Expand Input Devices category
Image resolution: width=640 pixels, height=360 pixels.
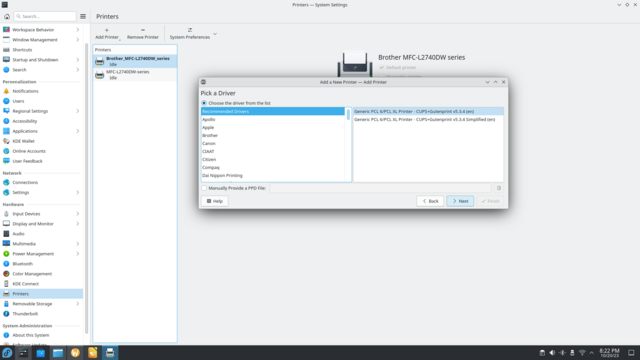(78, 214)
